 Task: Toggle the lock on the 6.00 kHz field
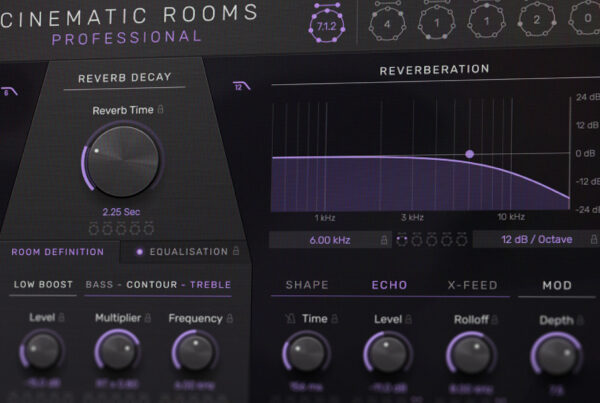click(383, 240)
